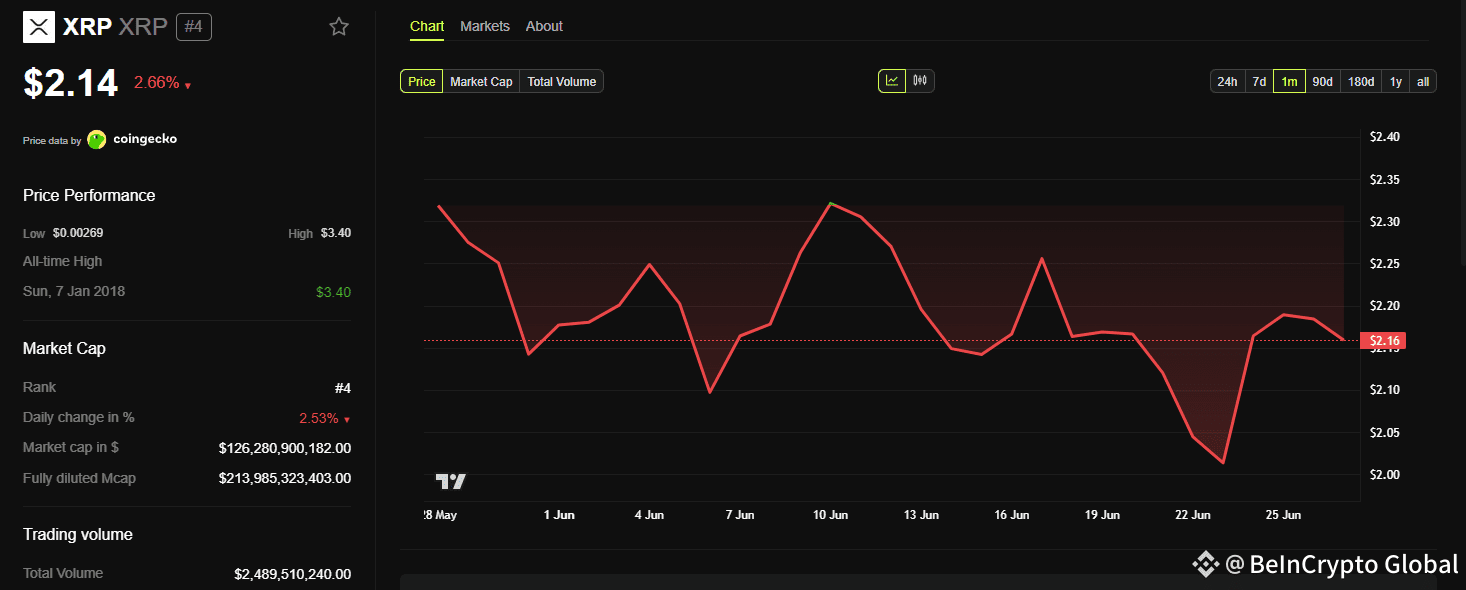Click the 10 Jun date label on x-axis
Viewport: 1466px width, 590px height.
click(830, 515)
